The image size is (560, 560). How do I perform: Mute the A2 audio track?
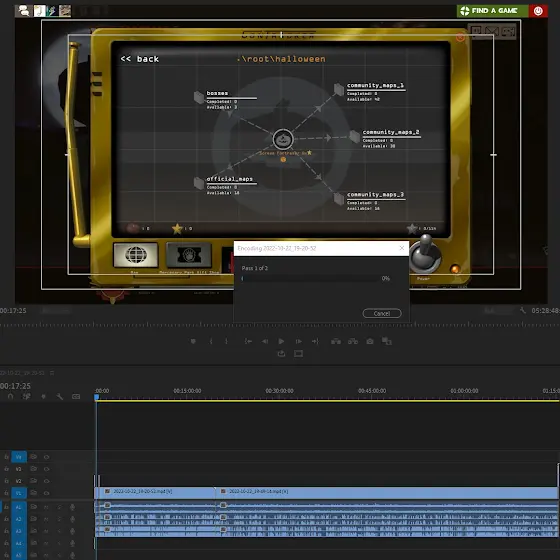click(x=46, y=519)
